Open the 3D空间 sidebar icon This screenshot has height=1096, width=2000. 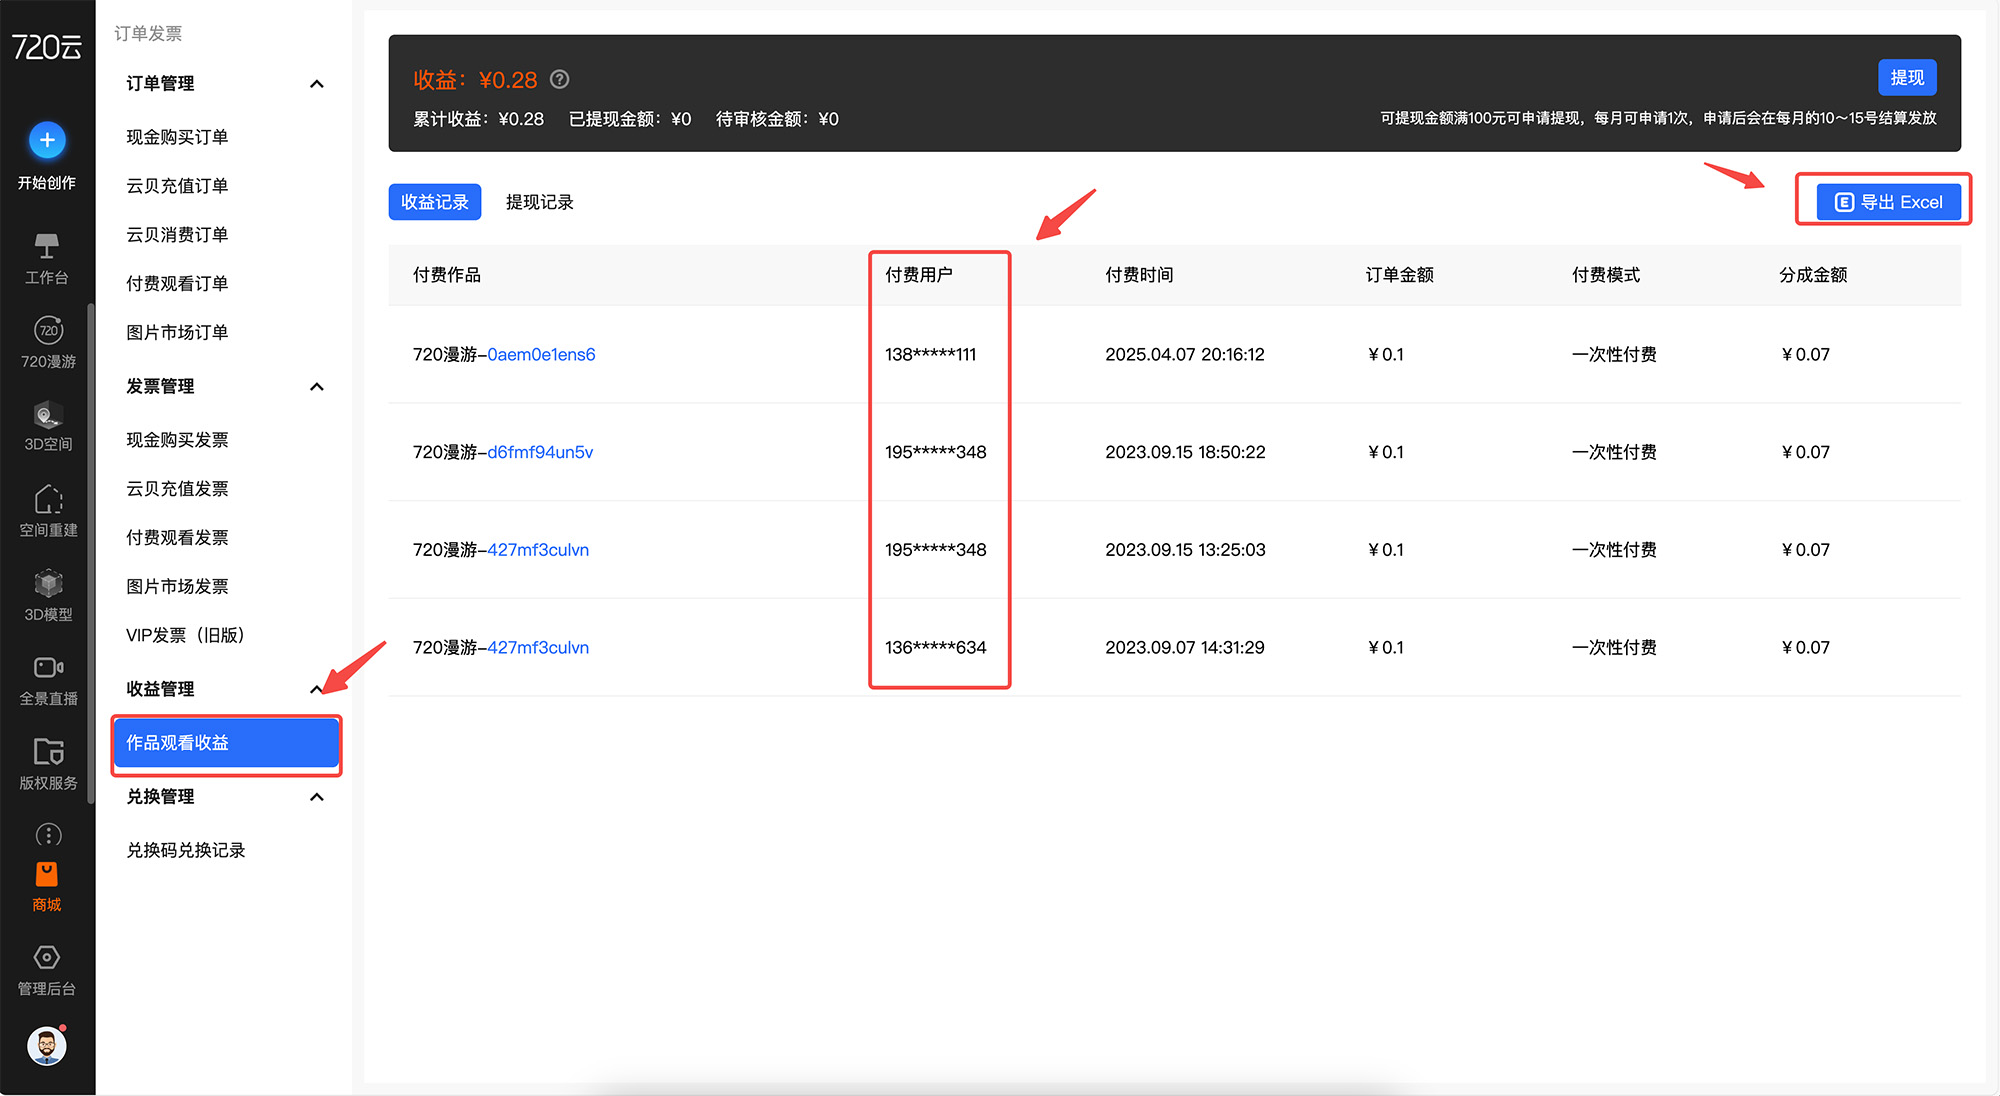48,415
